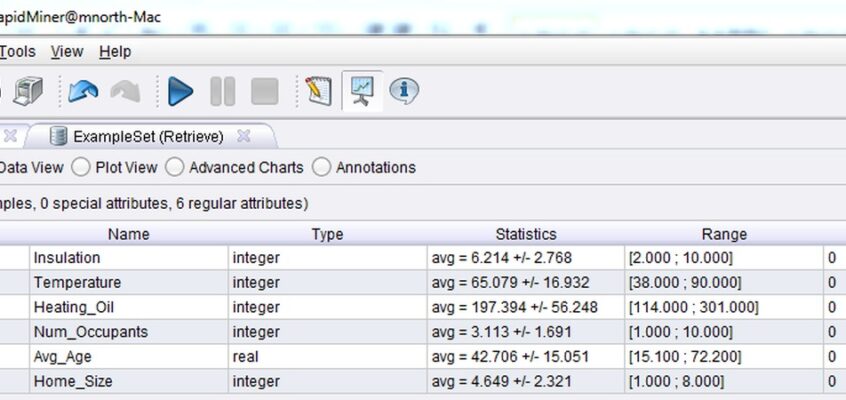Click the database icon on ExampleSet tab
846x400 pixels.
(x=58, y=137)
